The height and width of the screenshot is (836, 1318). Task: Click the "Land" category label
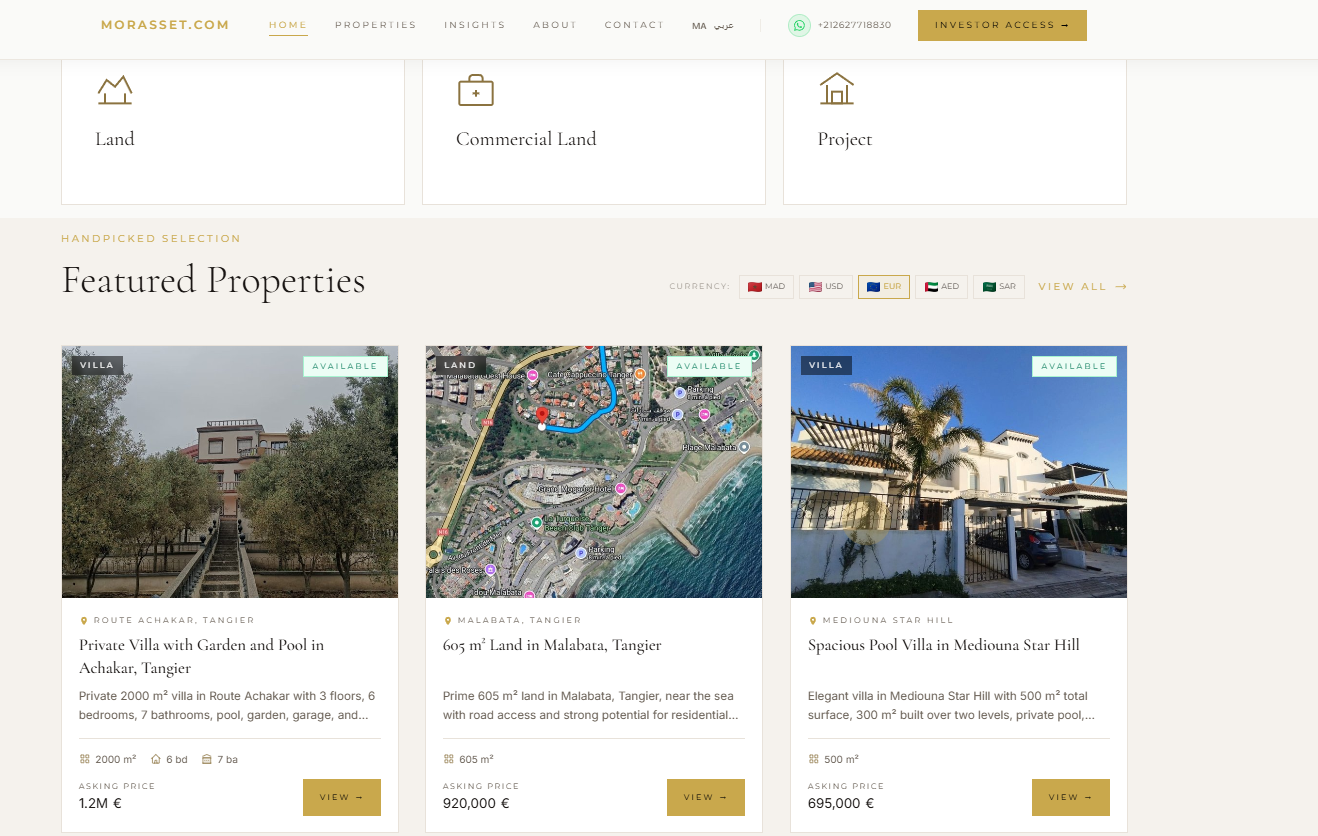coord(115,139)
